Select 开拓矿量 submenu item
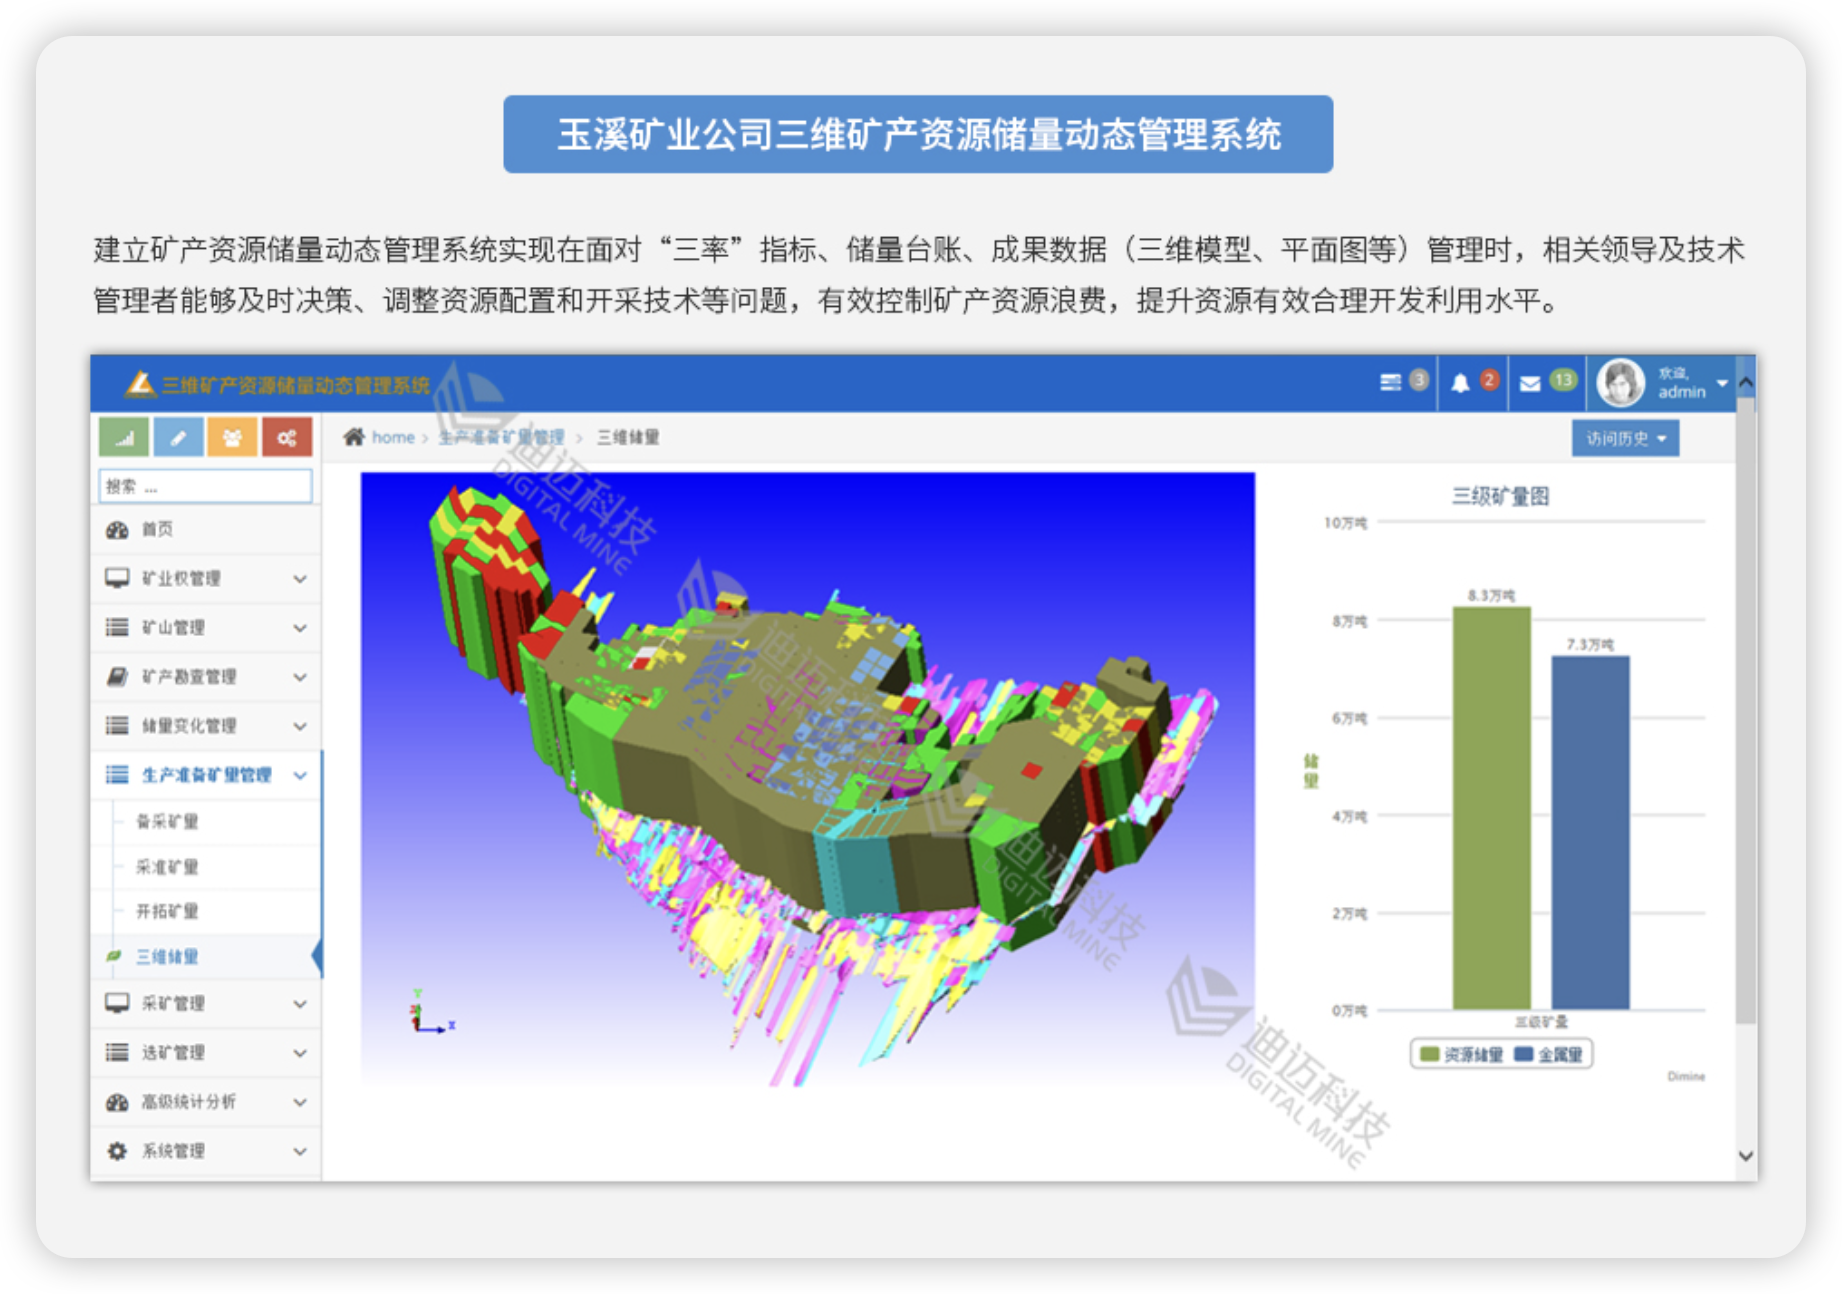The image size is (1842, 1294). 167,911
